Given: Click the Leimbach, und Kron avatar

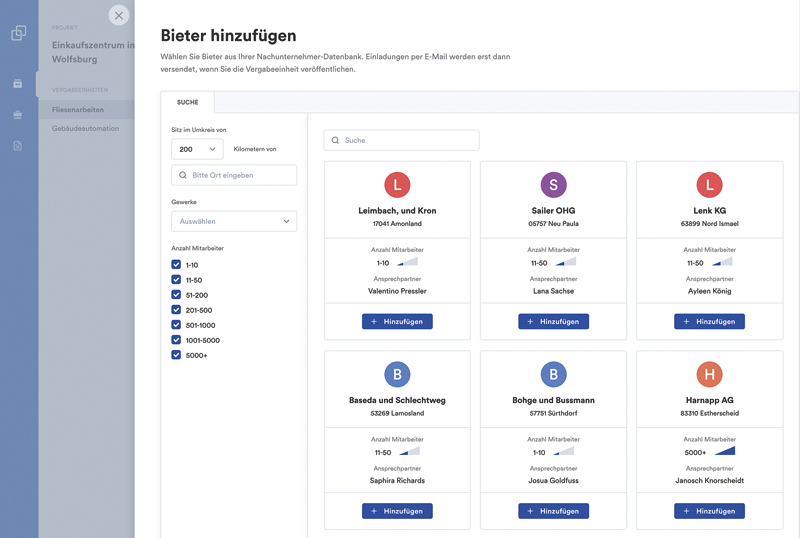Looking at the screenshot, I should (x=397, y=185).
